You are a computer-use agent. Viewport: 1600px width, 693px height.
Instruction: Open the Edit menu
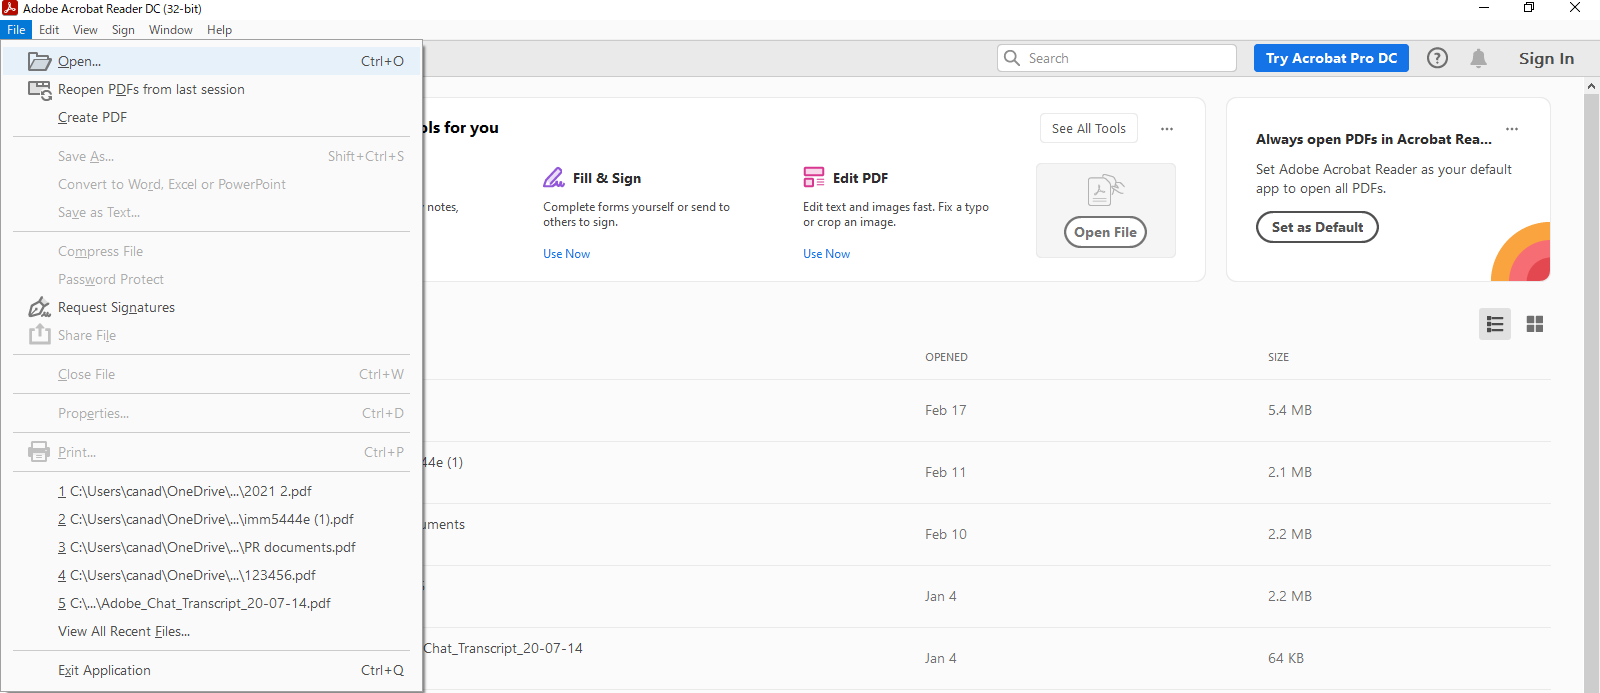49,30
